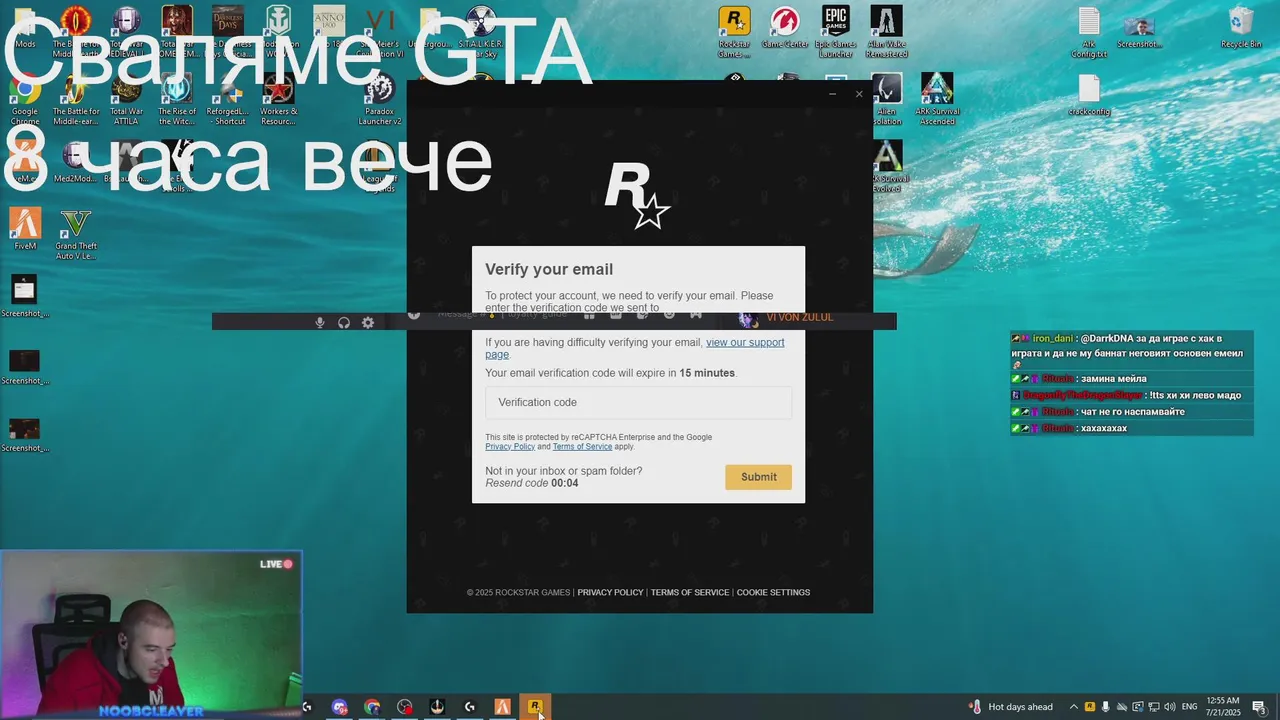Open the Recycle Bin
1280x720 pixels.
(x=1241, y=28)
